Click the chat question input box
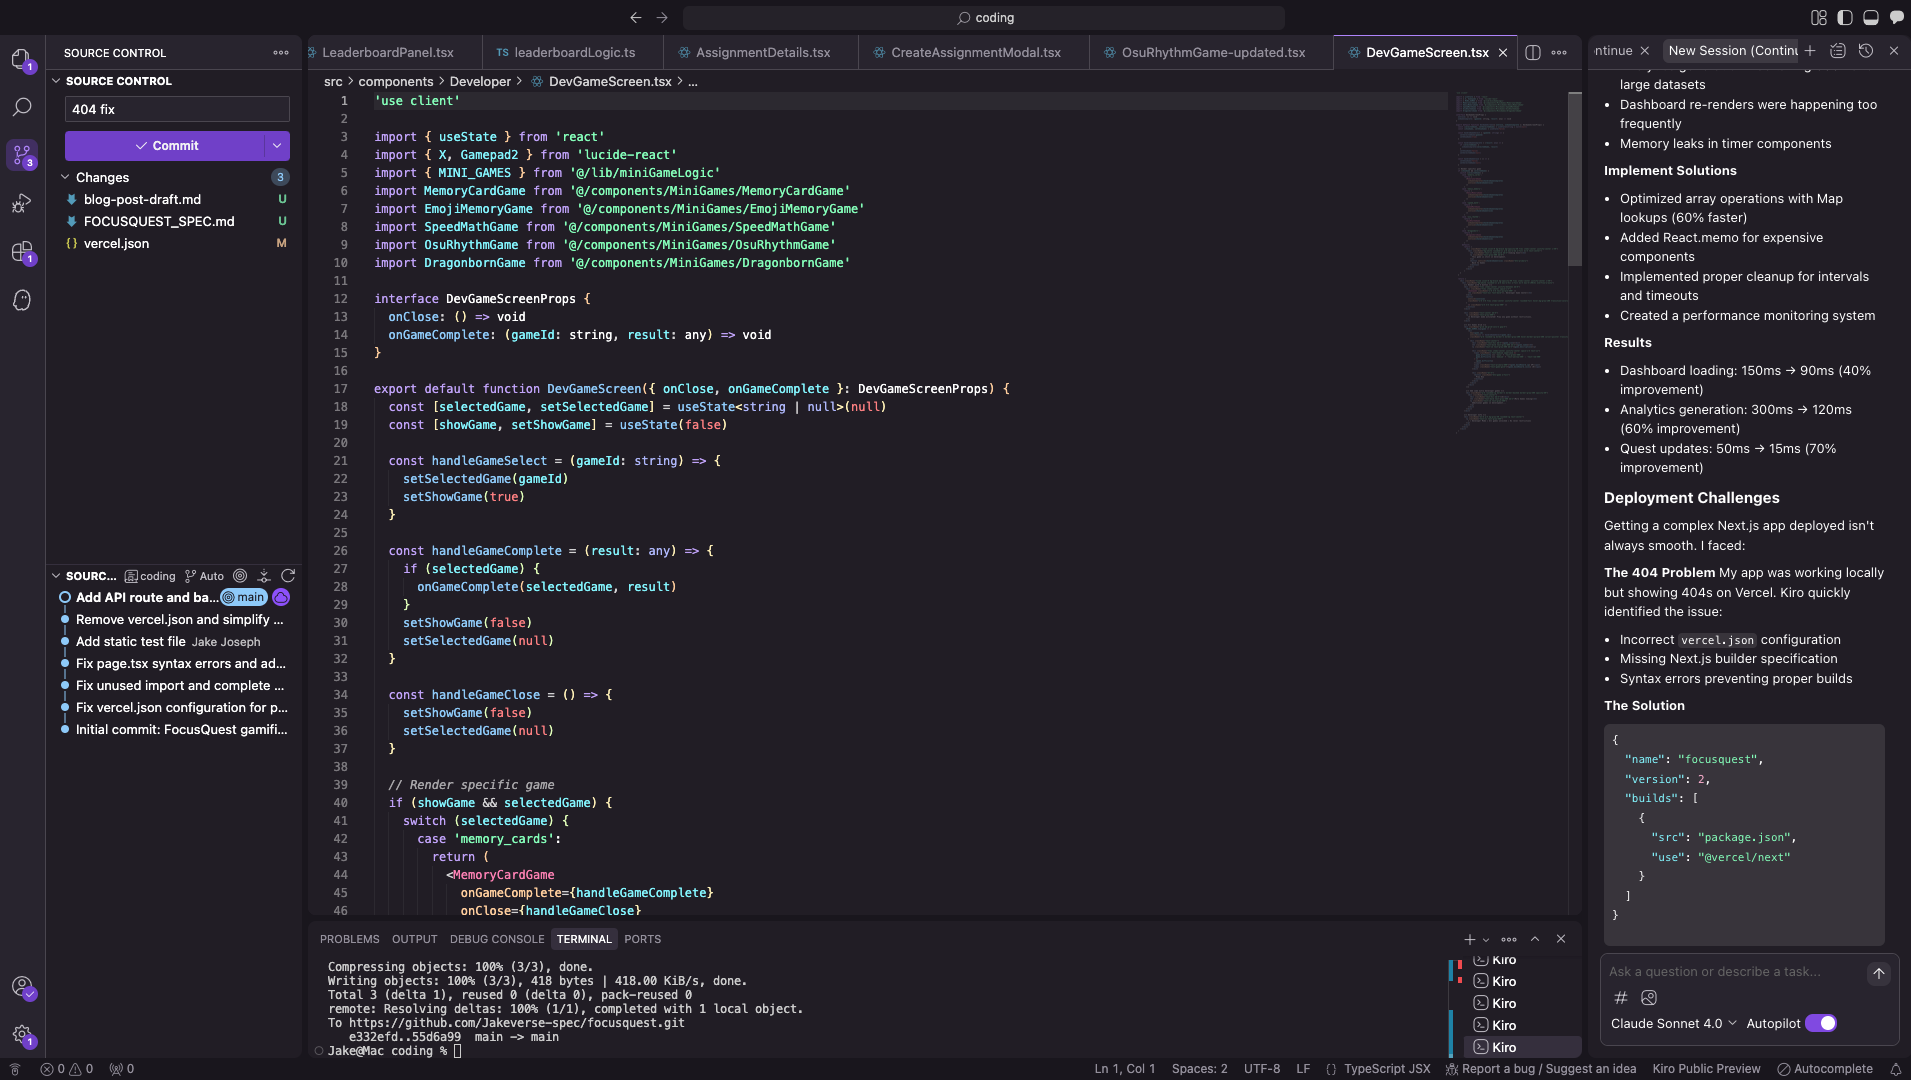The image size is (1911, 1080). [1735, 973]
